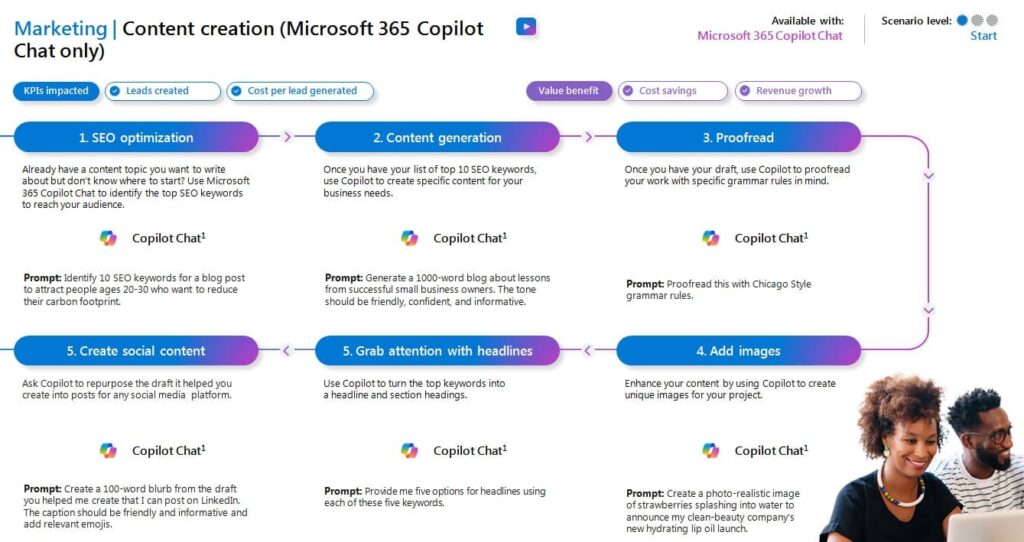1024x542 pixels.
Task: Select the Value benefit tab
Action: [x=568, y=91]
